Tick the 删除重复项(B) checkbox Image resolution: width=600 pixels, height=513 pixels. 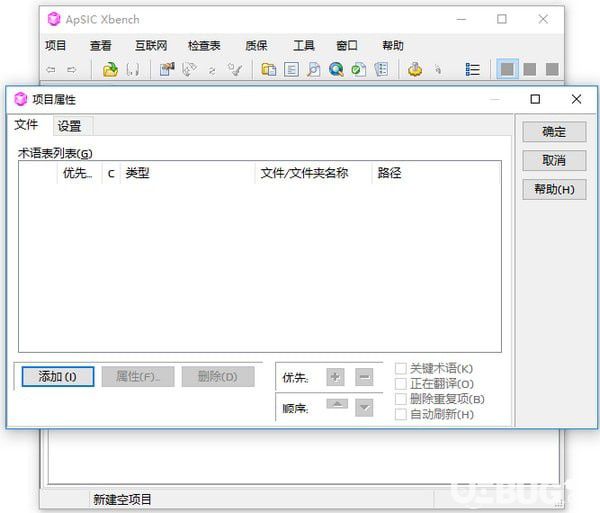tap(400, 399)
